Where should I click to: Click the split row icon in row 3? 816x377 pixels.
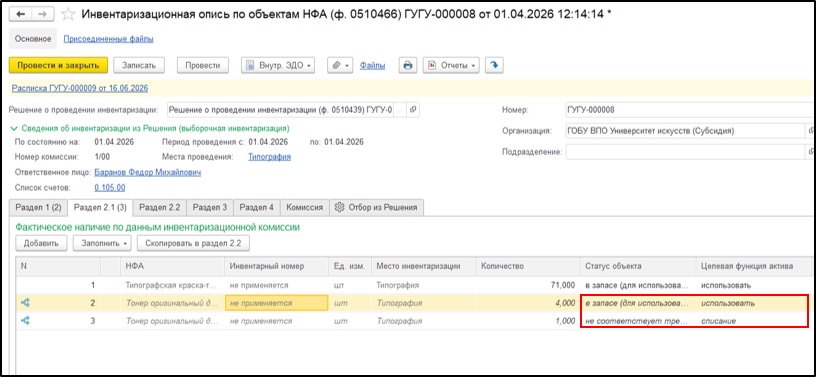coord(25,321)
